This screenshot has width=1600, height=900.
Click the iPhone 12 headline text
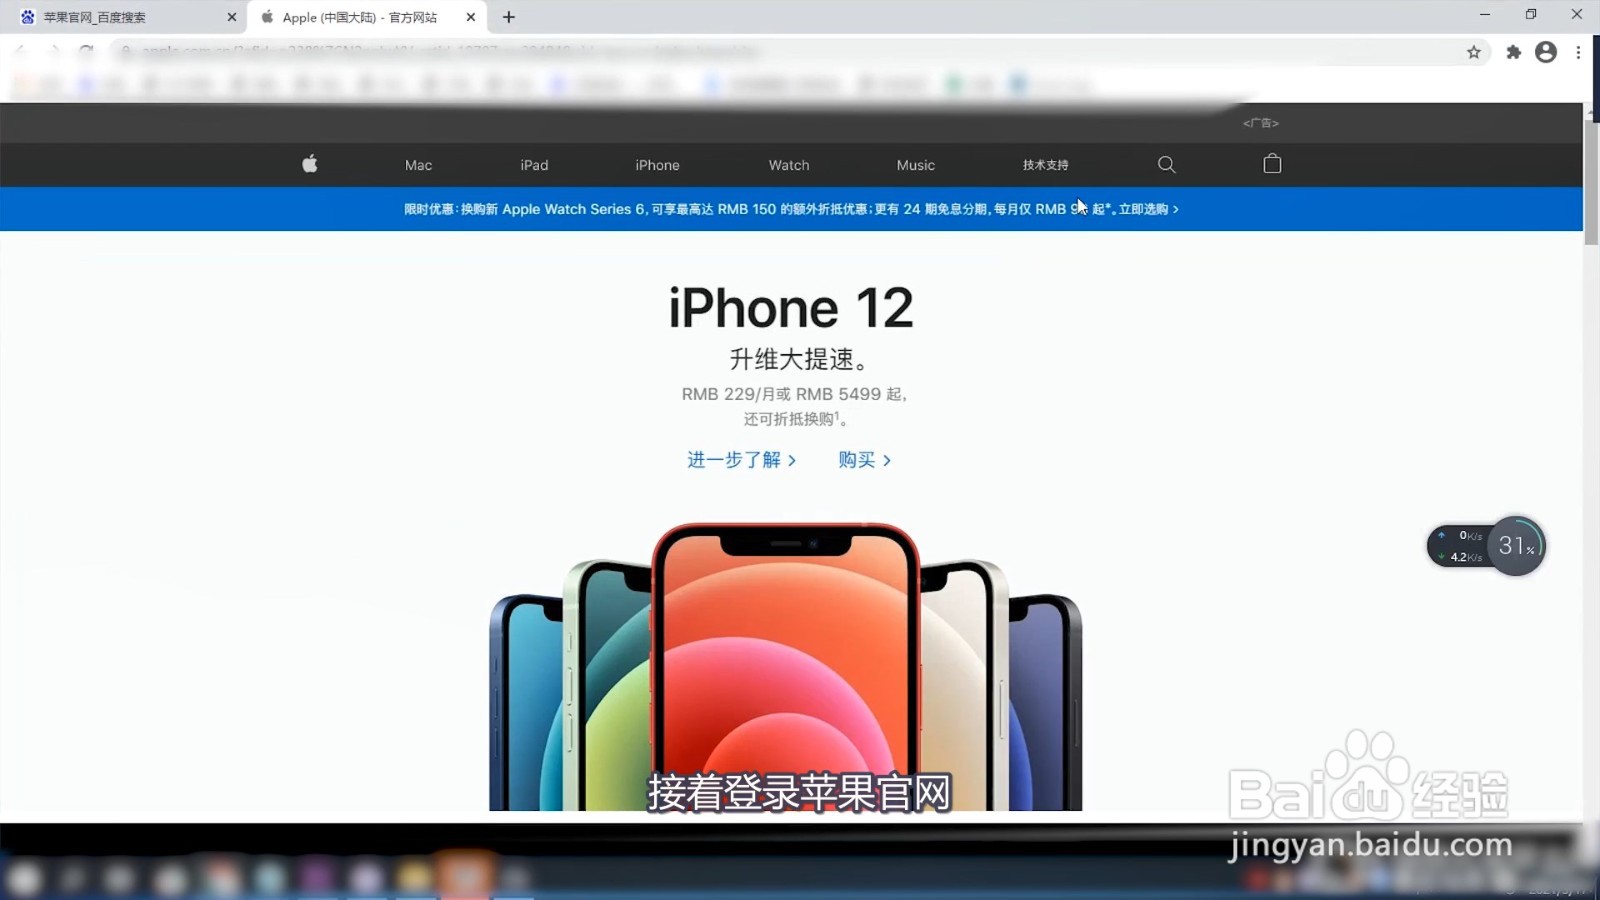point(791,307)
